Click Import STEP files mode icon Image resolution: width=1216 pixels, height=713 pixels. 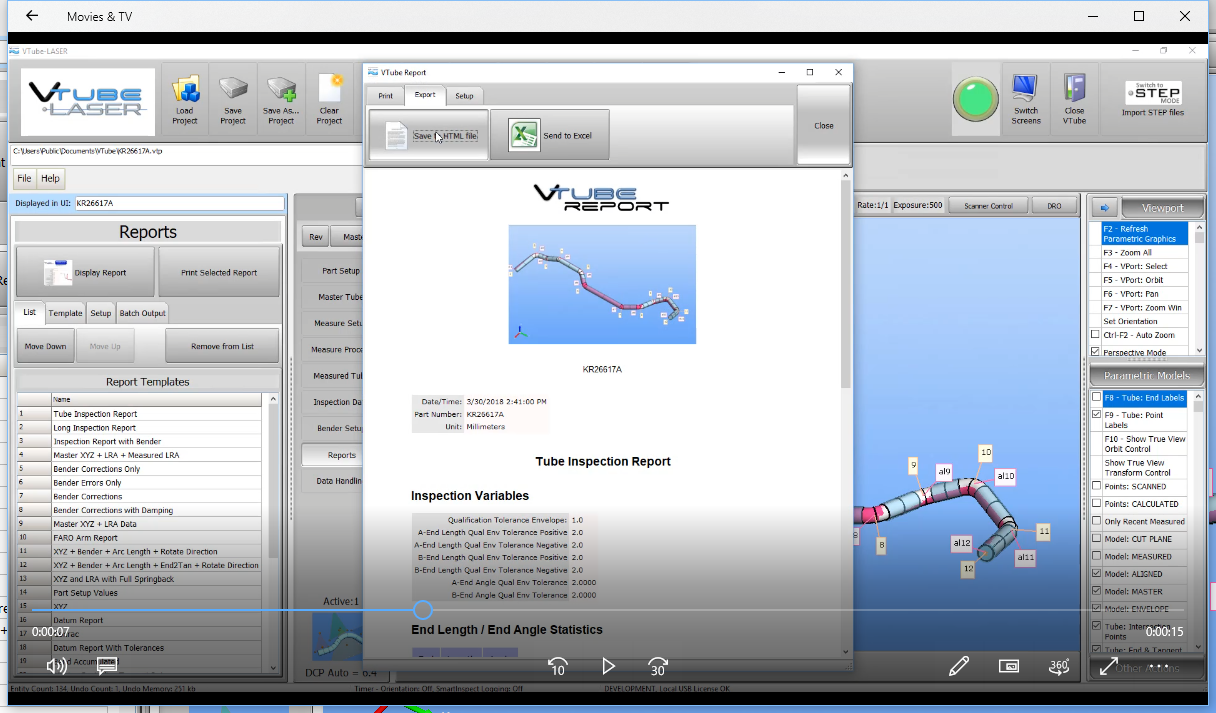[1152, 93]
